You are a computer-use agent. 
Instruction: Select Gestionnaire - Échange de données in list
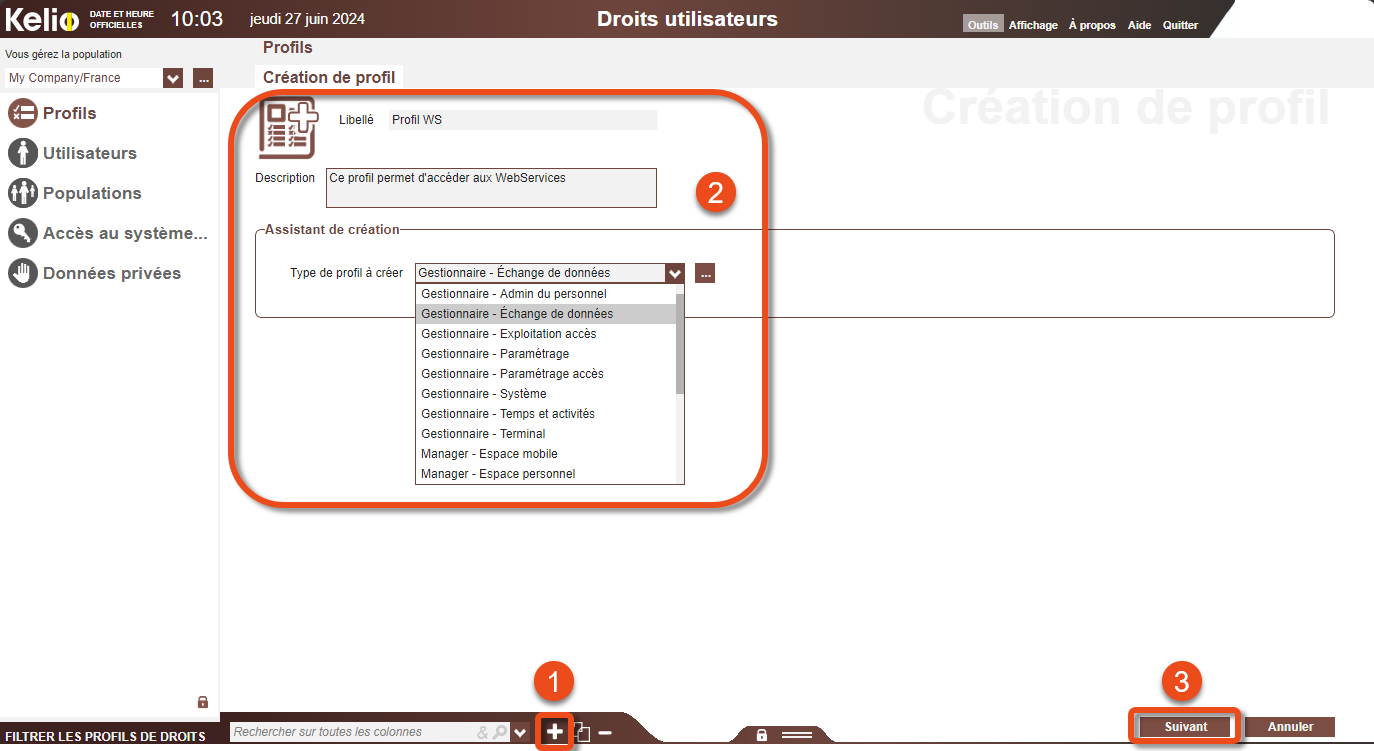546,314
